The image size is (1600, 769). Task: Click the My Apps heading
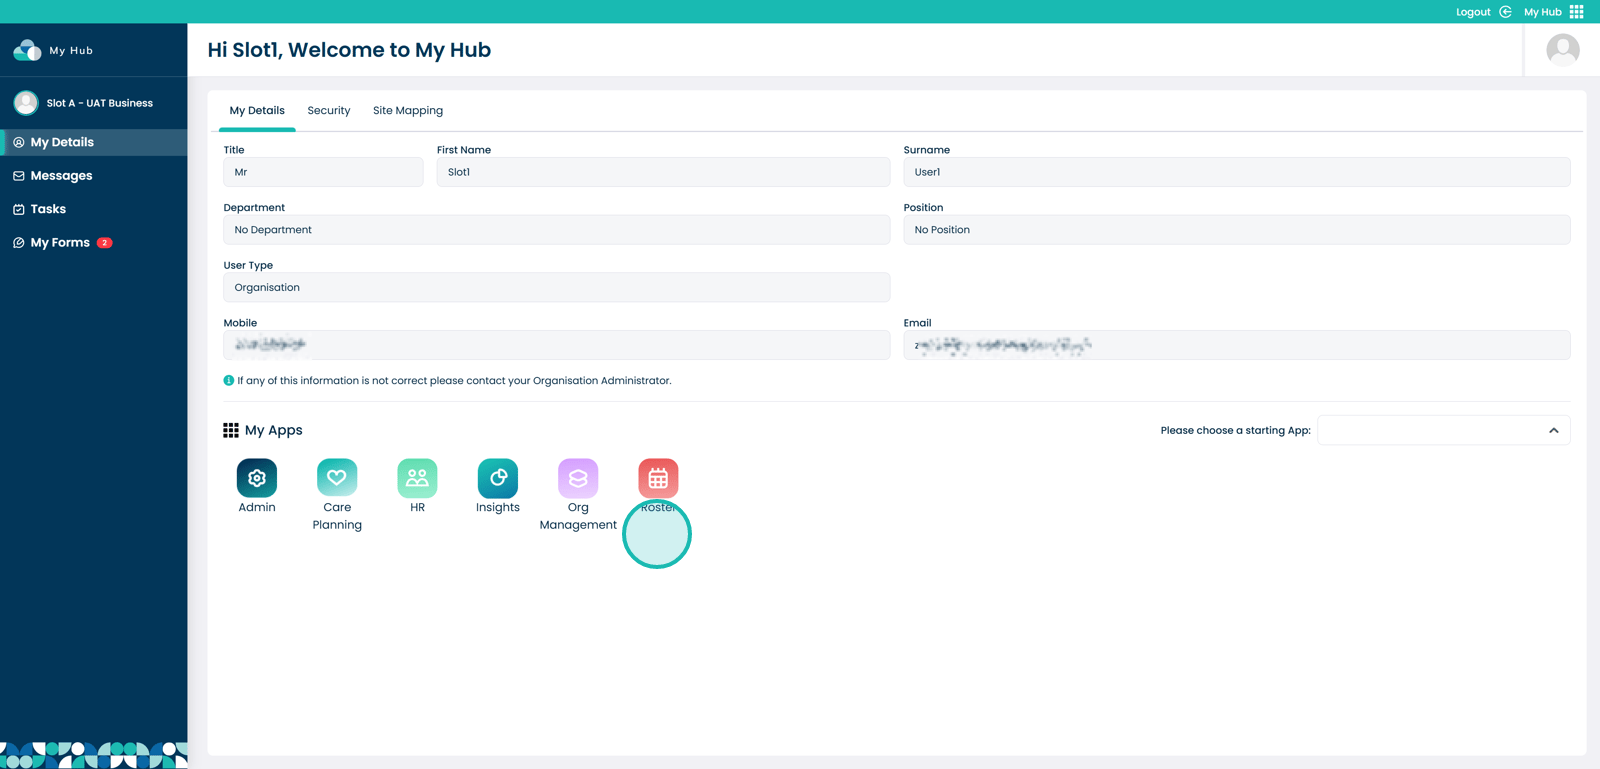[x=273, y=430]
